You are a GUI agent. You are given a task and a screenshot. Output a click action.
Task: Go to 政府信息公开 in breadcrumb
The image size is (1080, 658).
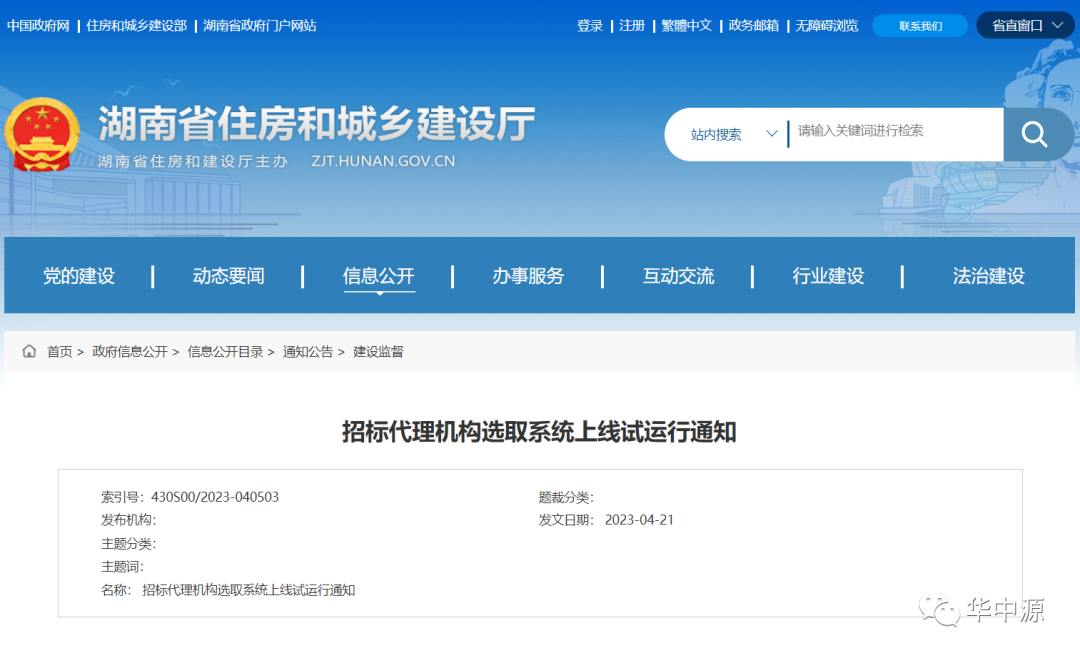click(129, 352)
